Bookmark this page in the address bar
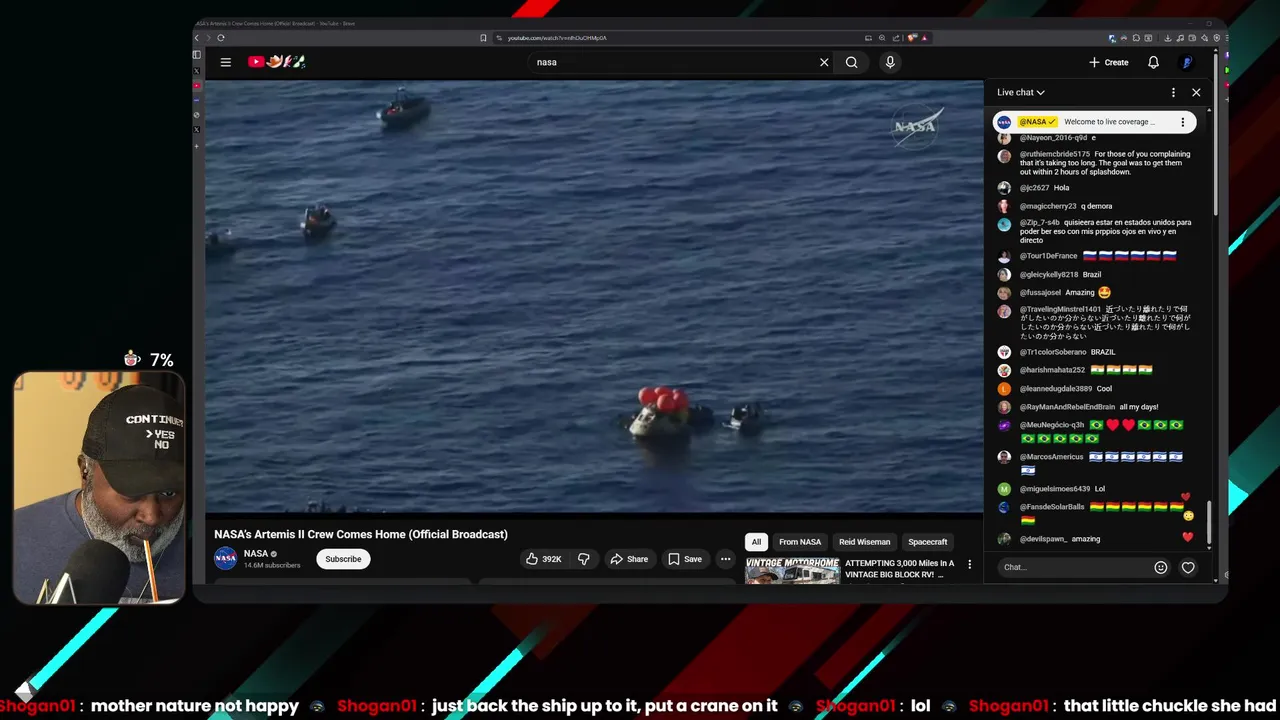 point(484,38)
